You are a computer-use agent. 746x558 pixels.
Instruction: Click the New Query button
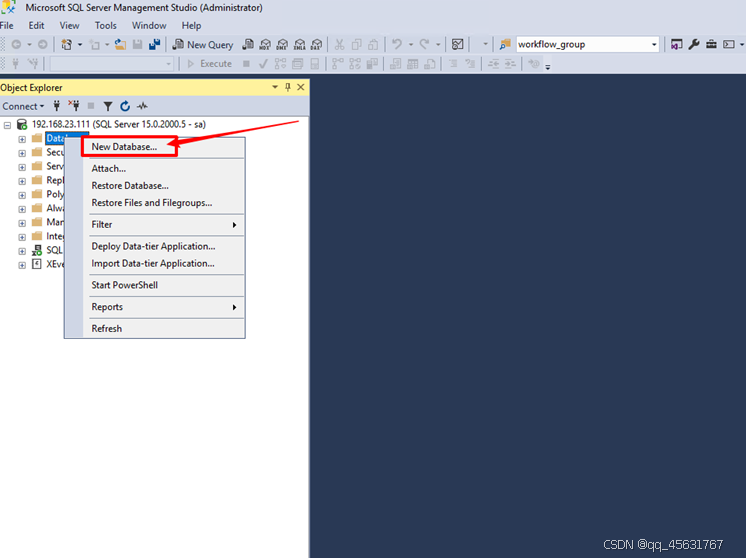coord(203,45)
